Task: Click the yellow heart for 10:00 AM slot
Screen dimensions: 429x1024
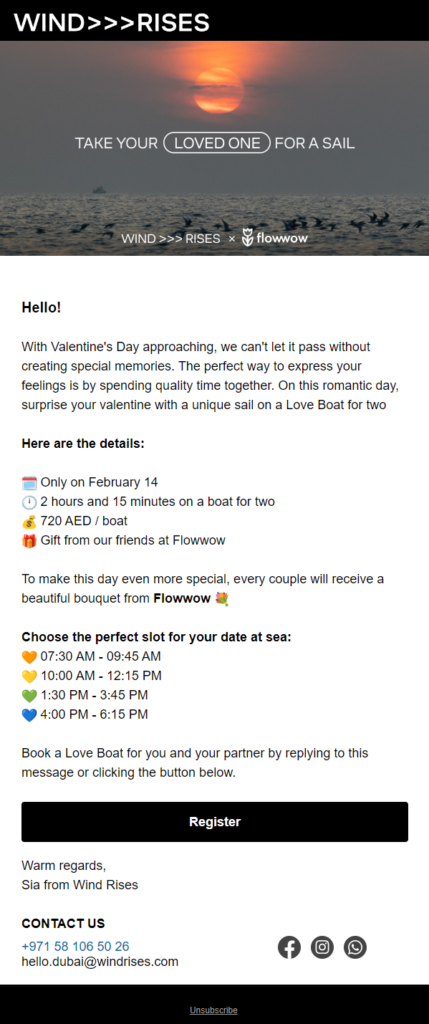Action: 29,676
